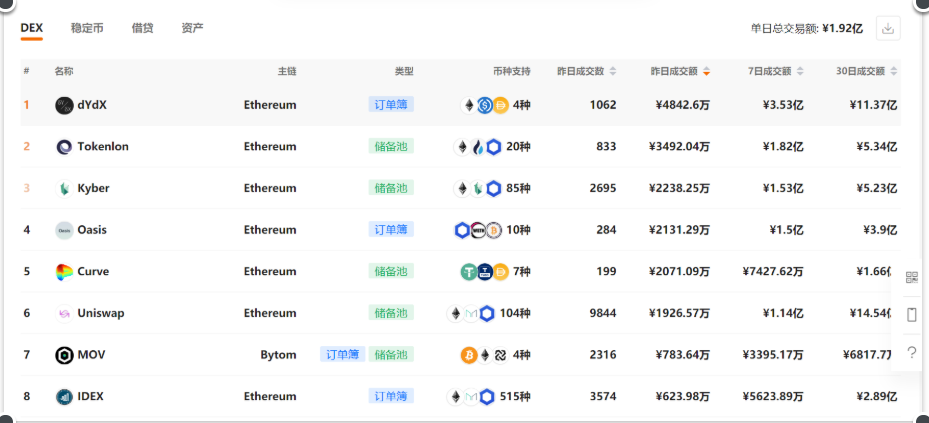Click the Bytom chain cell
The height and width of the screenshot is (423, 929).
(x=278, y=355)
